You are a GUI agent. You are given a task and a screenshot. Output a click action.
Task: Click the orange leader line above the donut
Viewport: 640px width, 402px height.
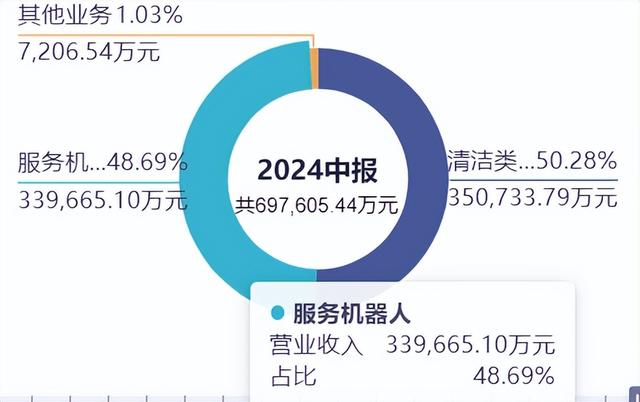[x=166, y=36]
